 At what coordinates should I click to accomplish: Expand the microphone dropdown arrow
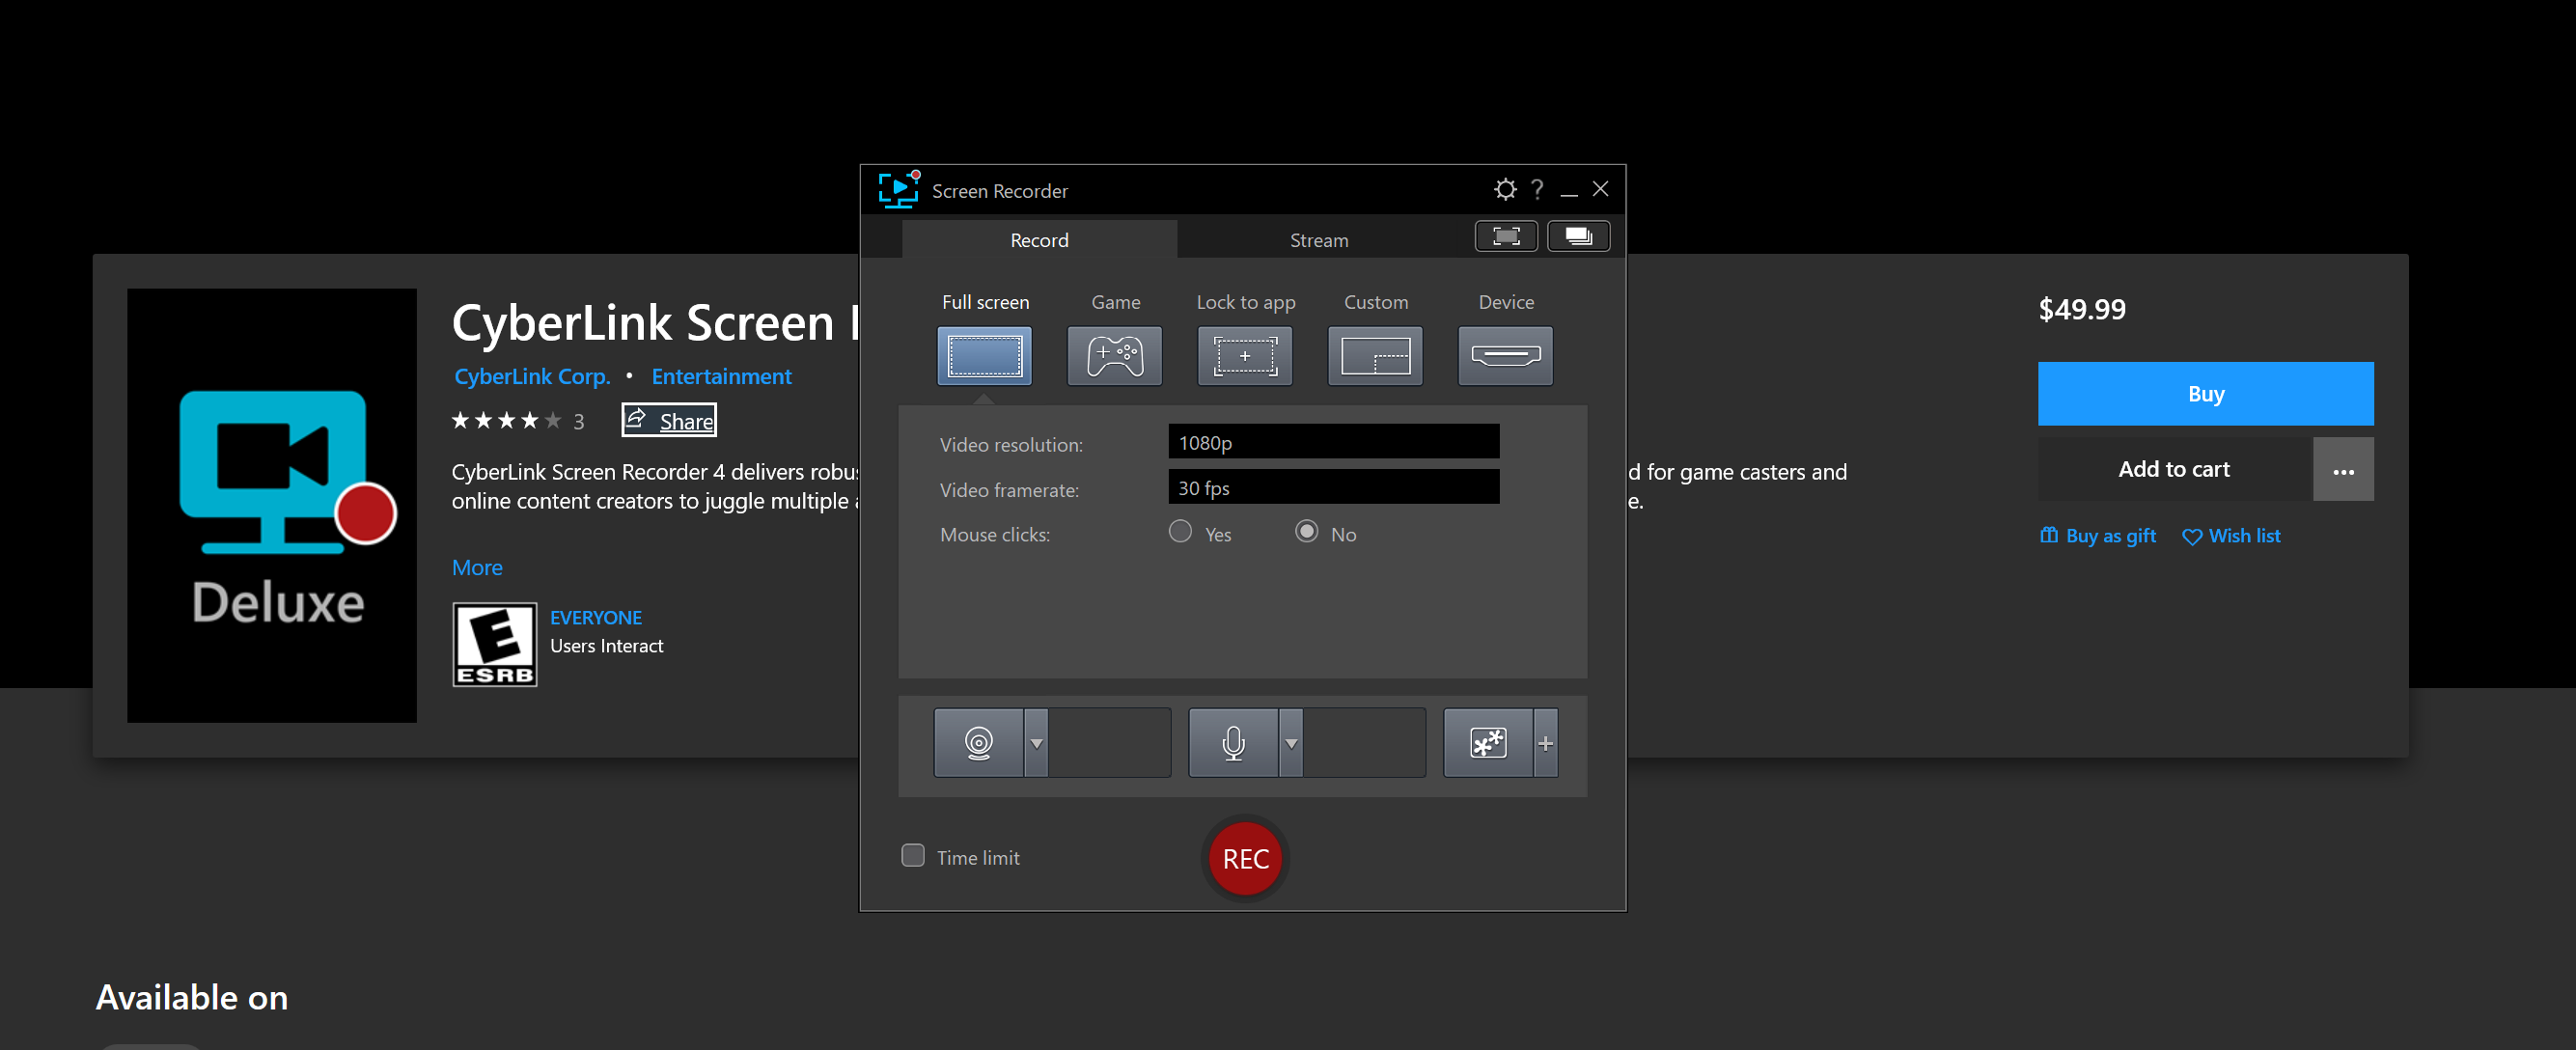coord(1291,743)
